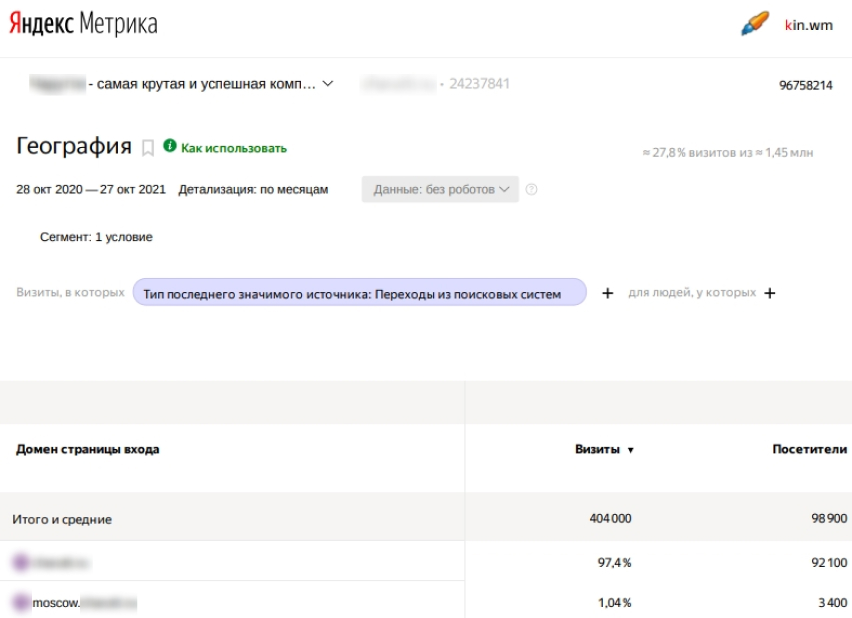852x618 pixels.
Task: Click the question mark help icon
Action: point(531,190)
